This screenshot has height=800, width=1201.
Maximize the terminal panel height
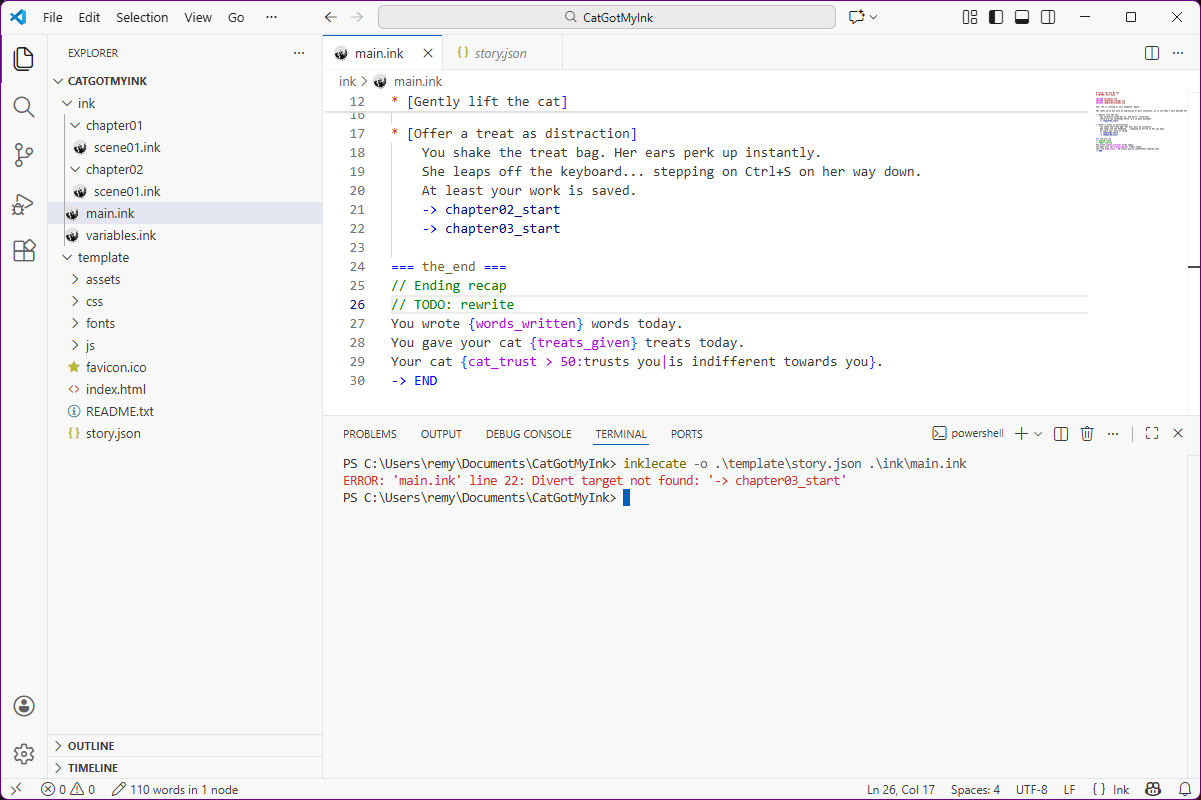pyautogui.click(x=1152, y=433)
